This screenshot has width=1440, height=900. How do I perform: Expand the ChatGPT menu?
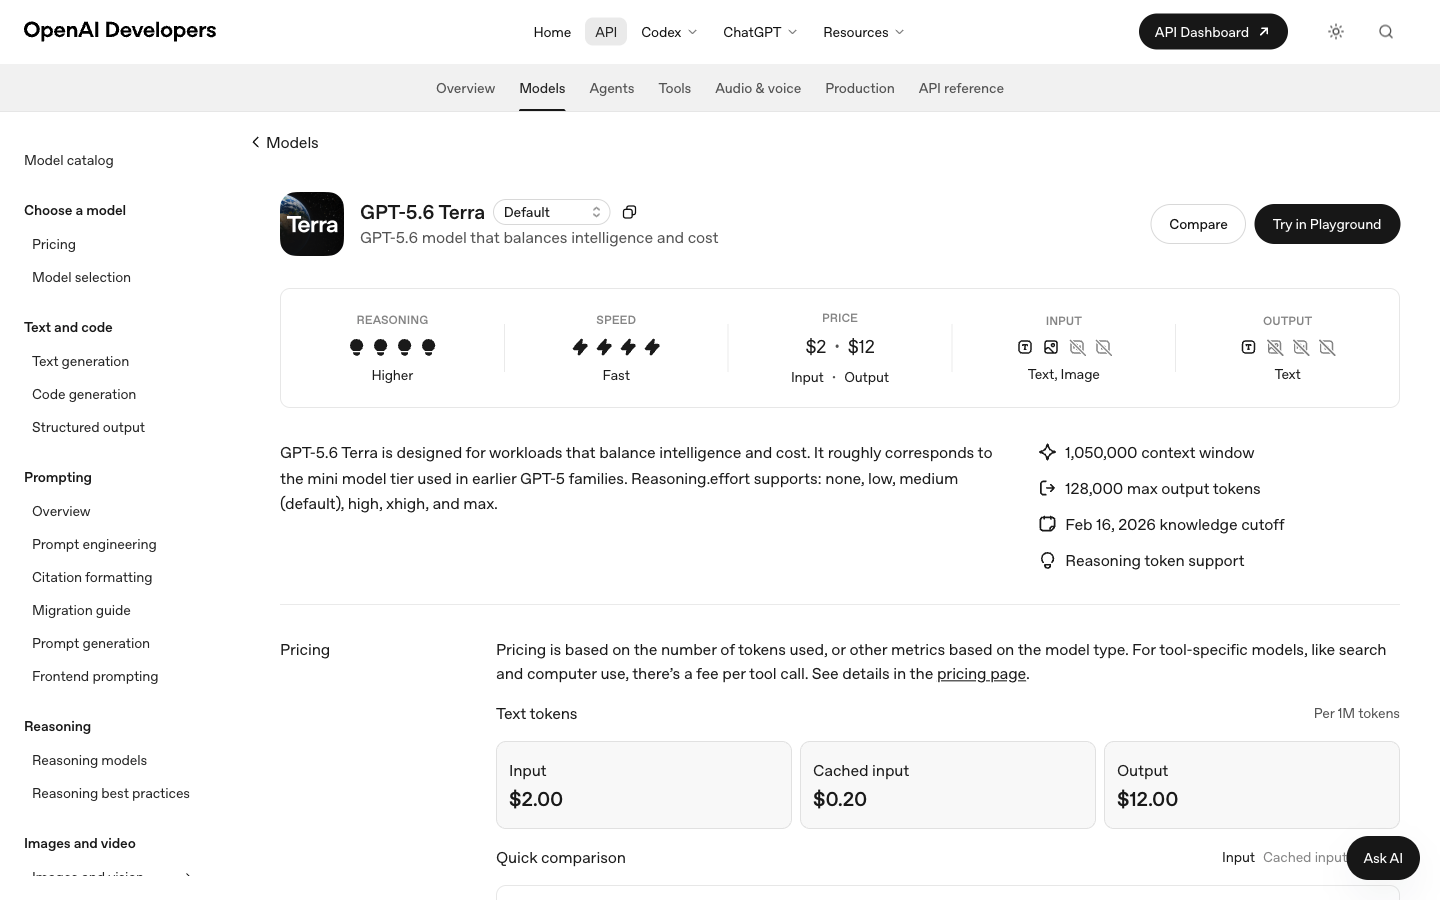coord(760,32)
